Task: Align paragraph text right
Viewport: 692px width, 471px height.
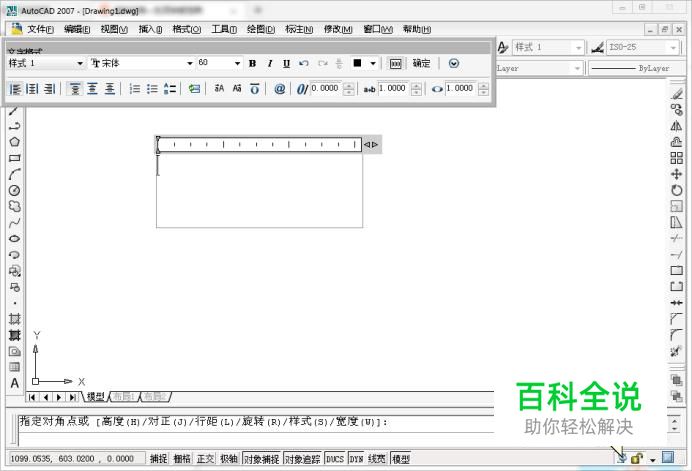Action: tap(49, 89)
